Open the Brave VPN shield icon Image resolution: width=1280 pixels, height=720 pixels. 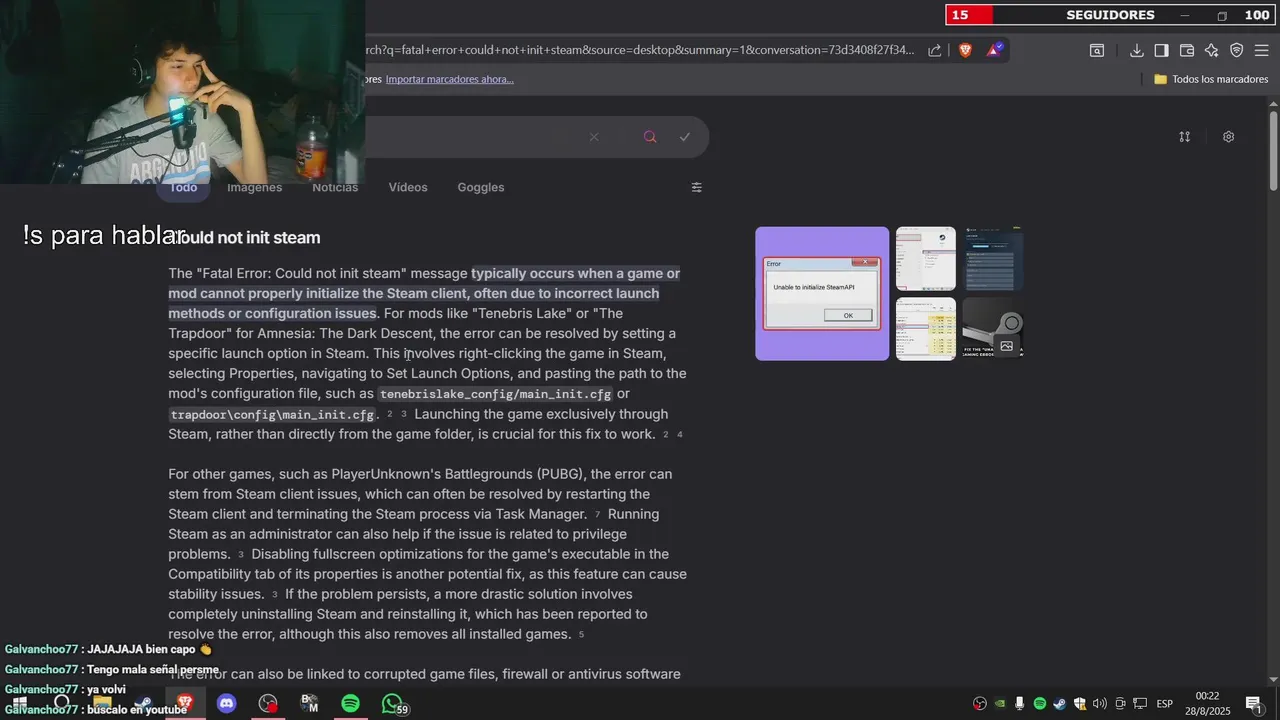tap(1237, 51)
